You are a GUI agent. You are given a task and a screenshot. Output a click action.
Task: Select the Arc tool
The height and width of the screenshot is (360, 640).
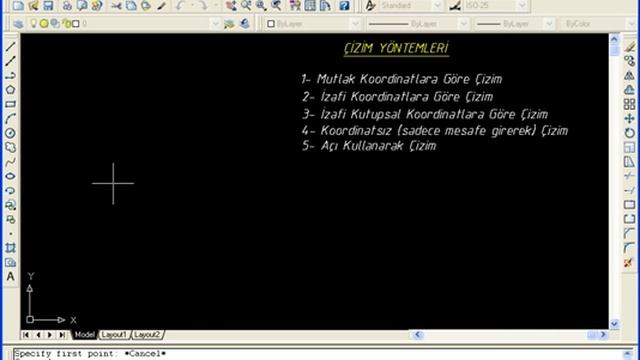click(x=10, y=118)
